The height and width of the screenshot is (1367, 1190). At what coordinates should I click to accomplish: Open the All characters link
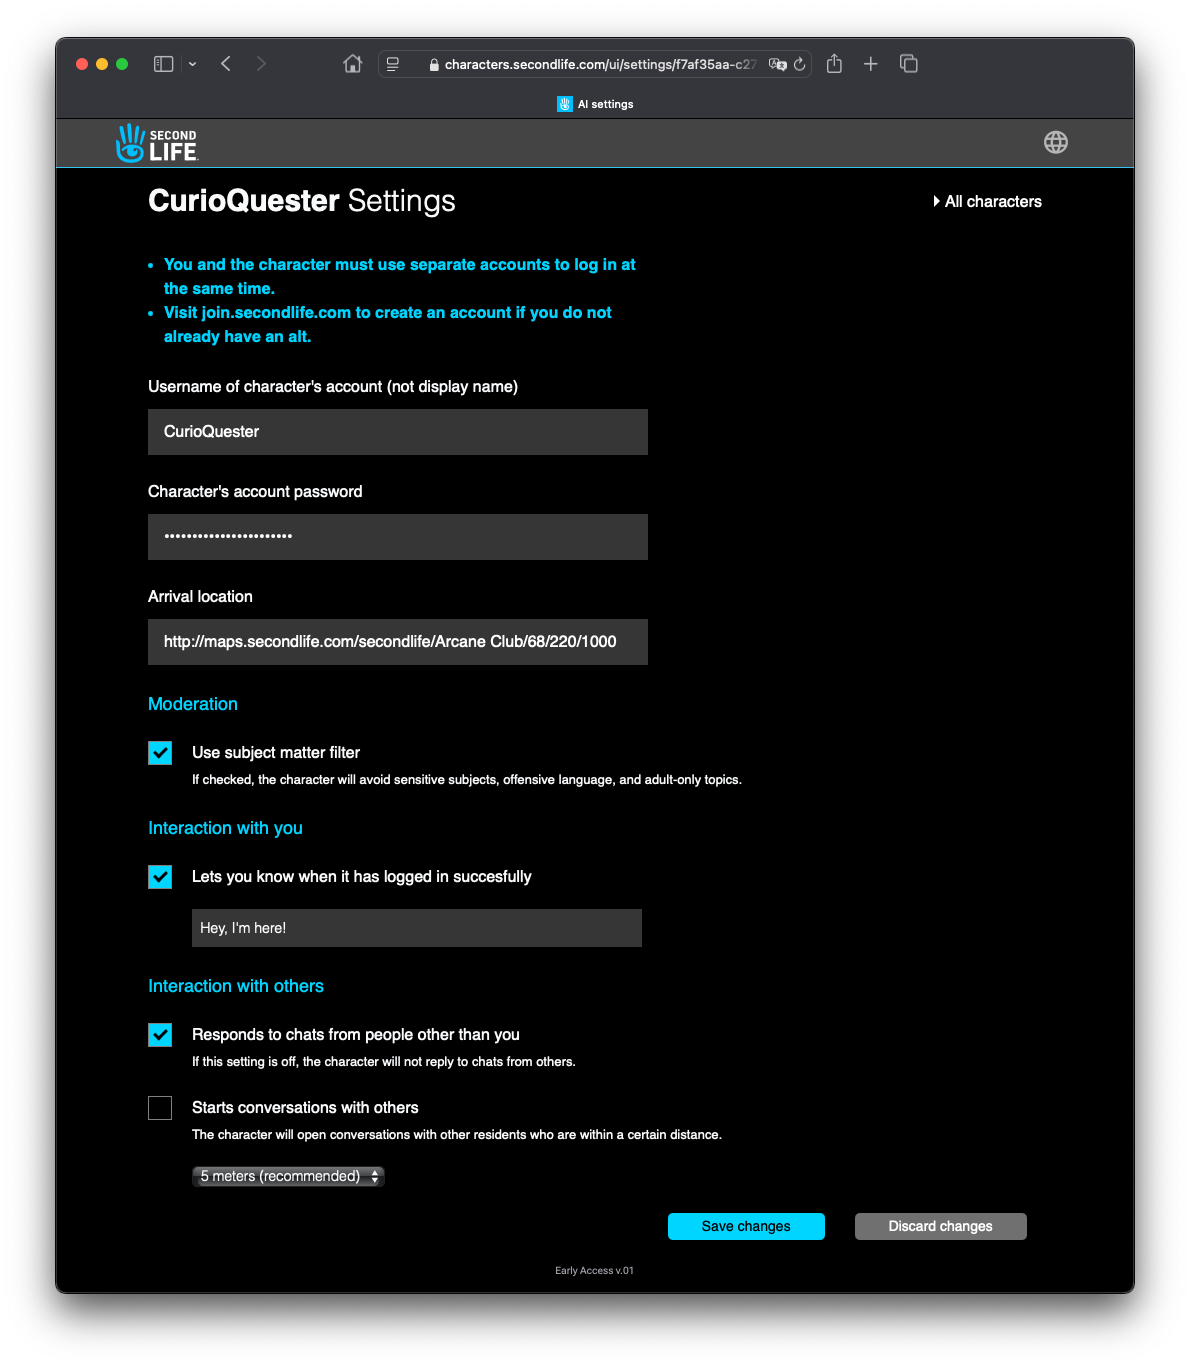click(x=987, y=201)
